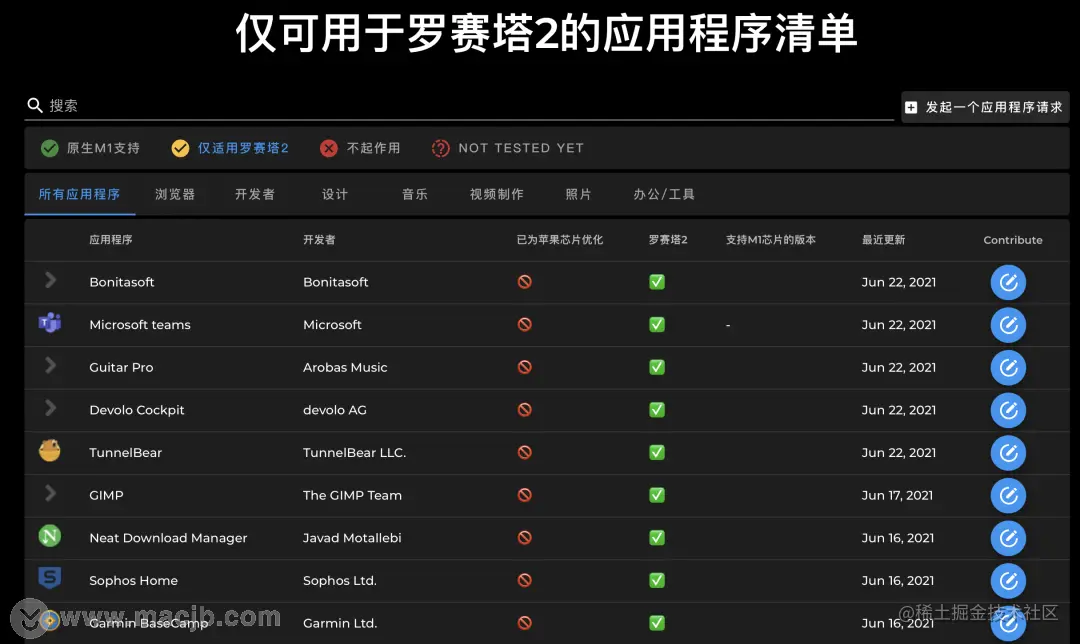Switch to the 办公/工具 tab

point(664,194)
